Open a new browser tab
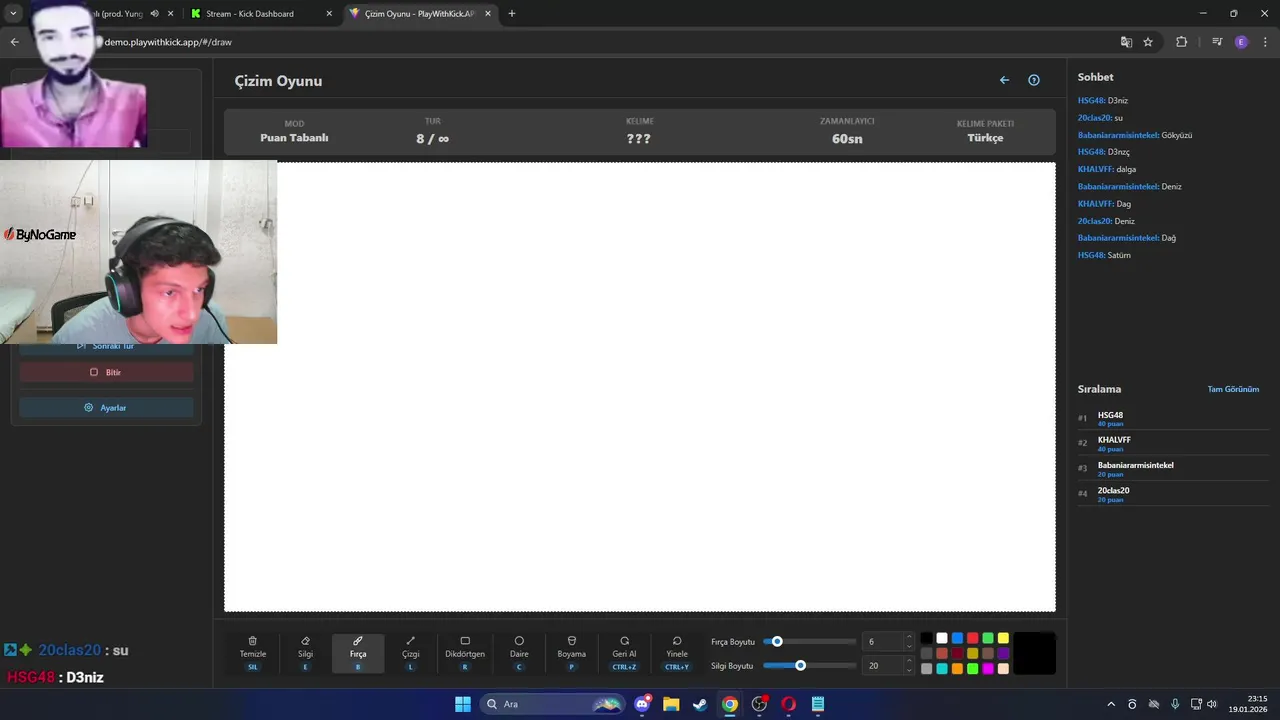Viewport: 1280px width, 720px height. click(x=512, y=14)
